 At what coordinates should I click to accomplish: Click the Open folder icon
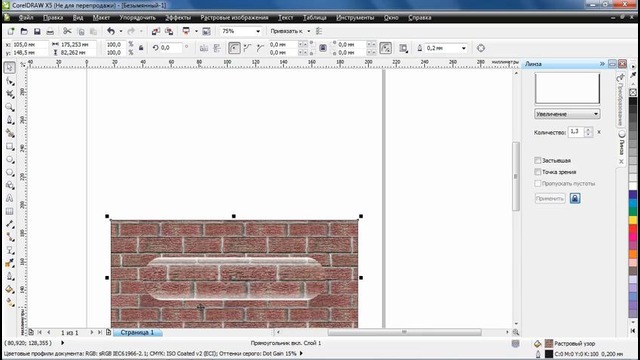tap(24, 31)
